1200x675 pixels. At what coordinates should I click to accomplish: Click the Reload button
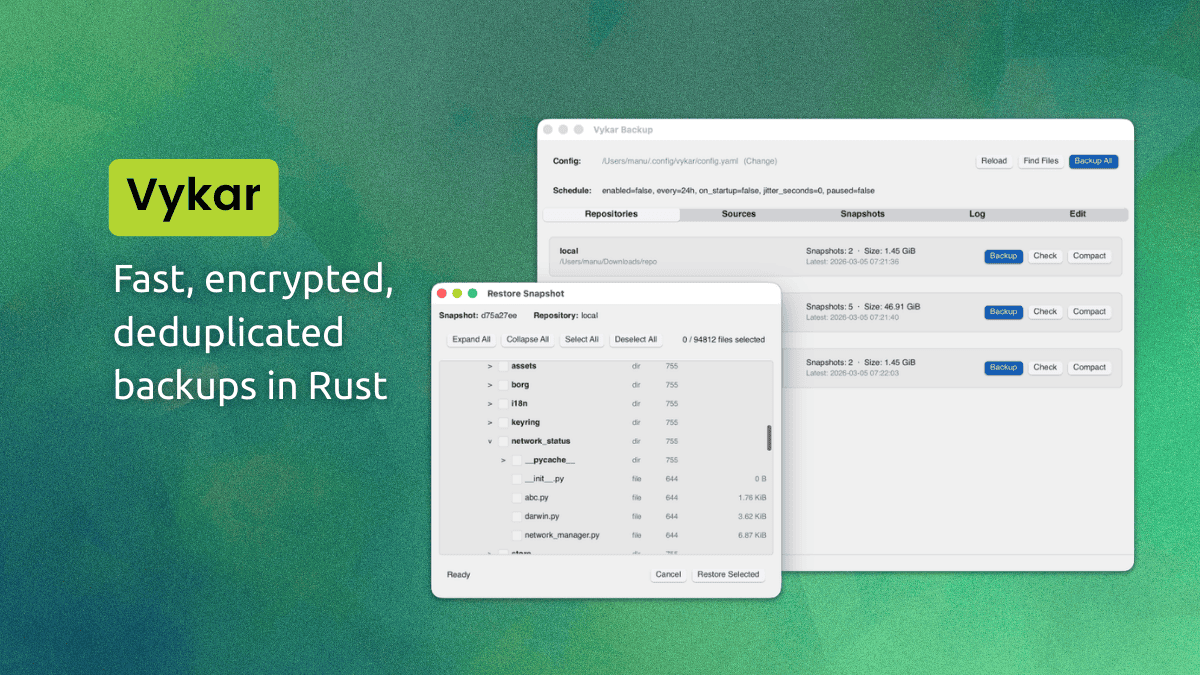(994, 161)
